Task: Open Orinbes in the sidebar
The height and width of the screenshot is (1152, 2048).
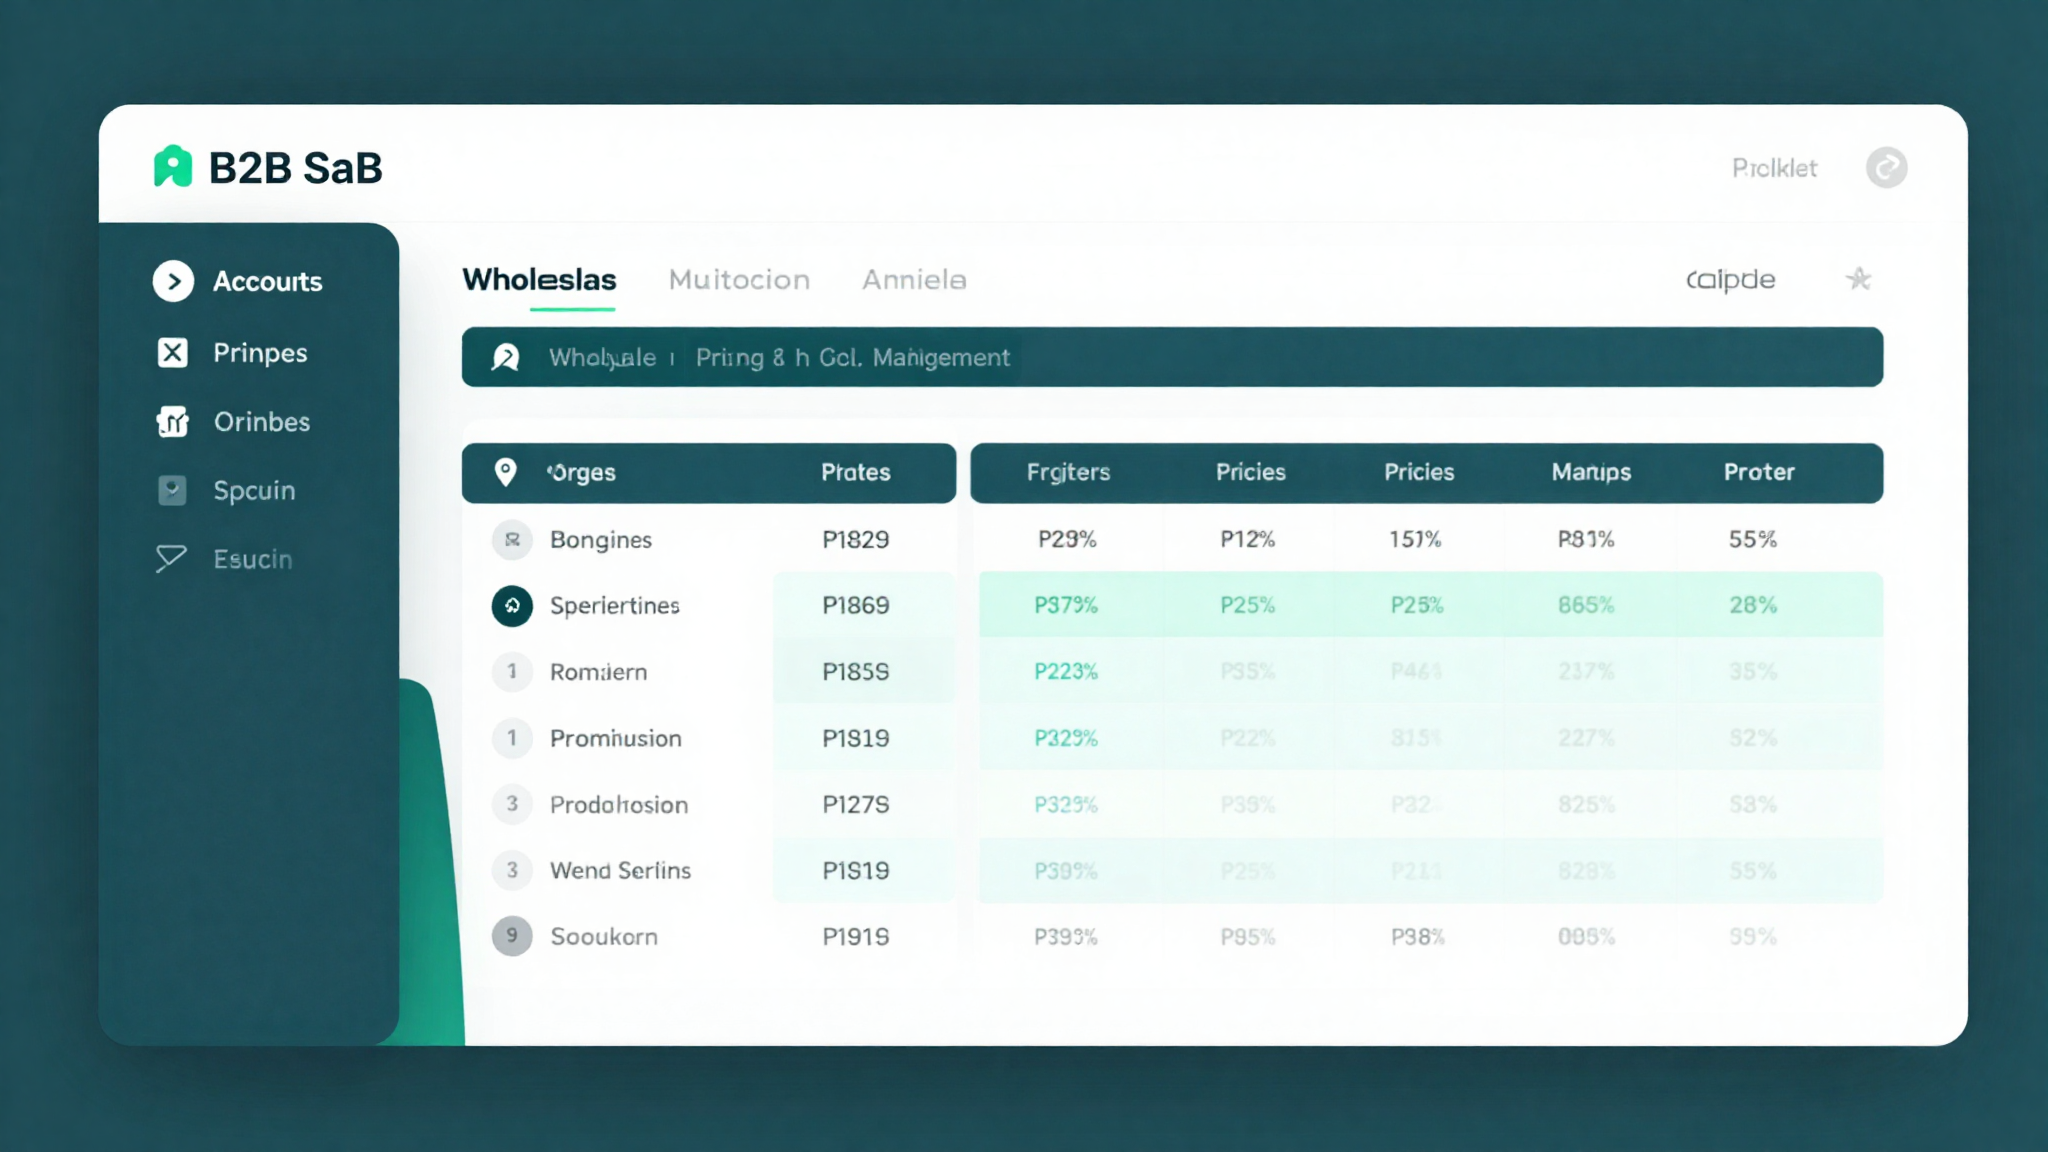Action: (262, 422)
